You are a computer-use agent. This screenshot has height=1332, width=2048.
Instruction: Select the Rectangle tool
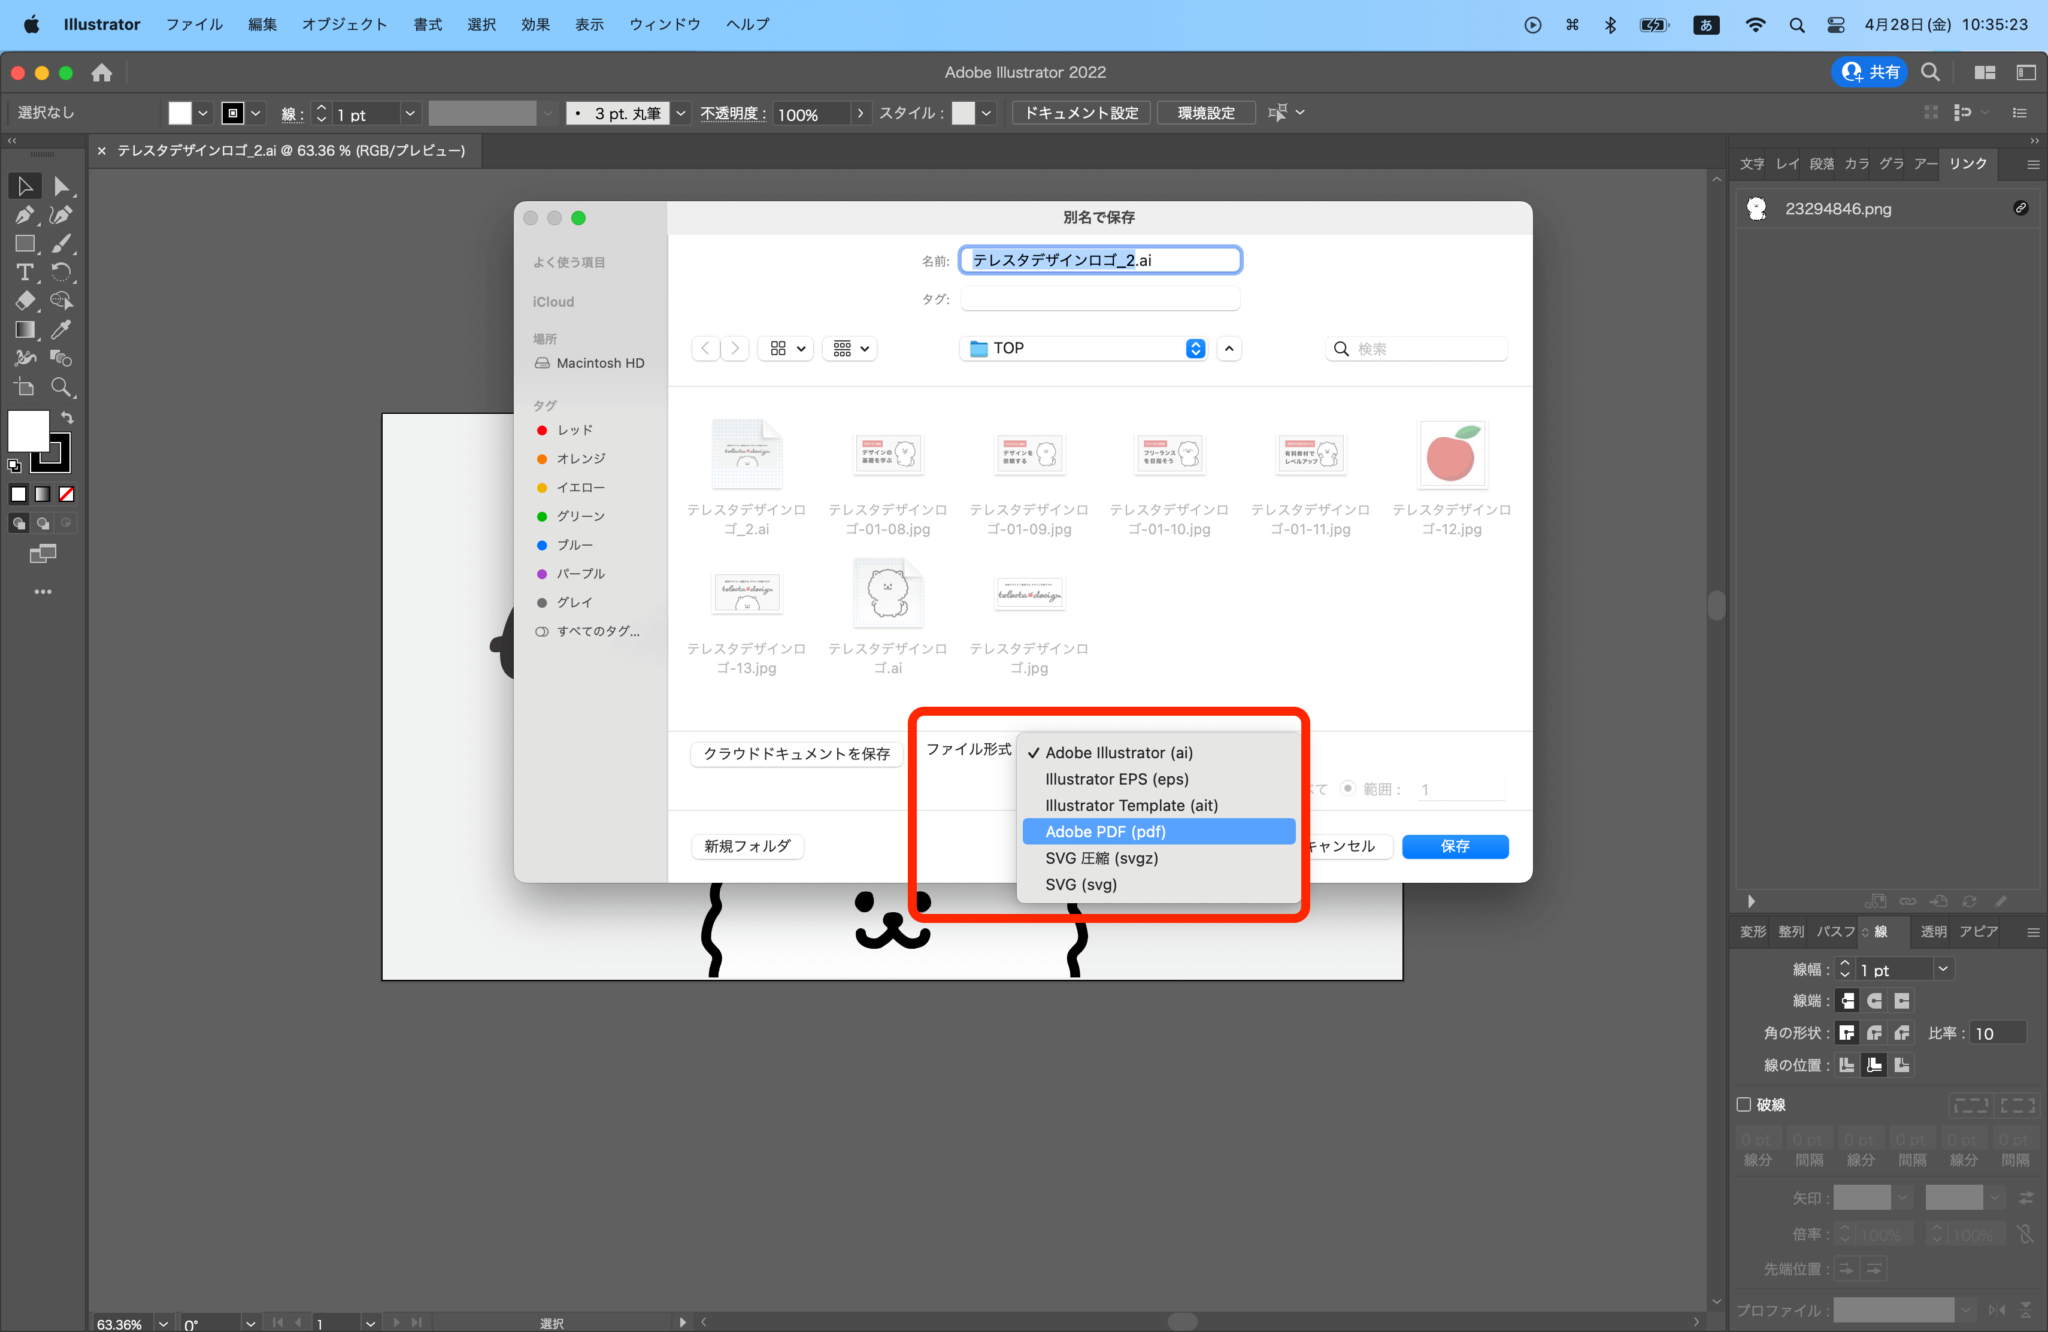[x=25, y=244]
